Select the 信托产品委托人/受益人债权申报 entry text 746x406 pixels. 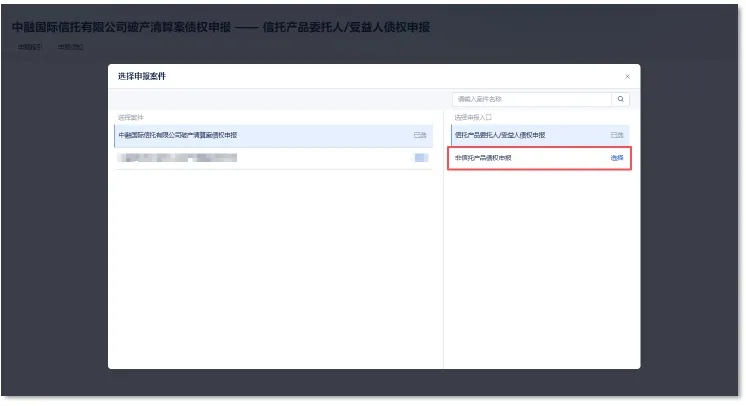point(500,135)
